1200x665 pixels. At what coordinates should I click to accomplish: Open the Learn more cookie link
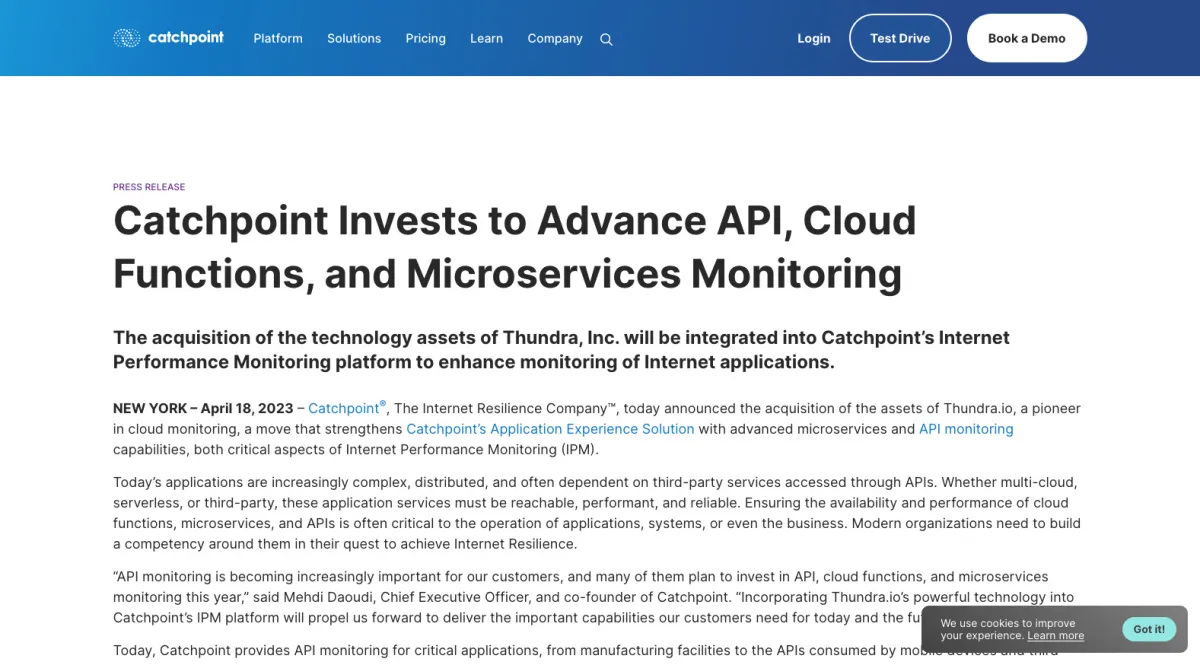(1056, 635)
